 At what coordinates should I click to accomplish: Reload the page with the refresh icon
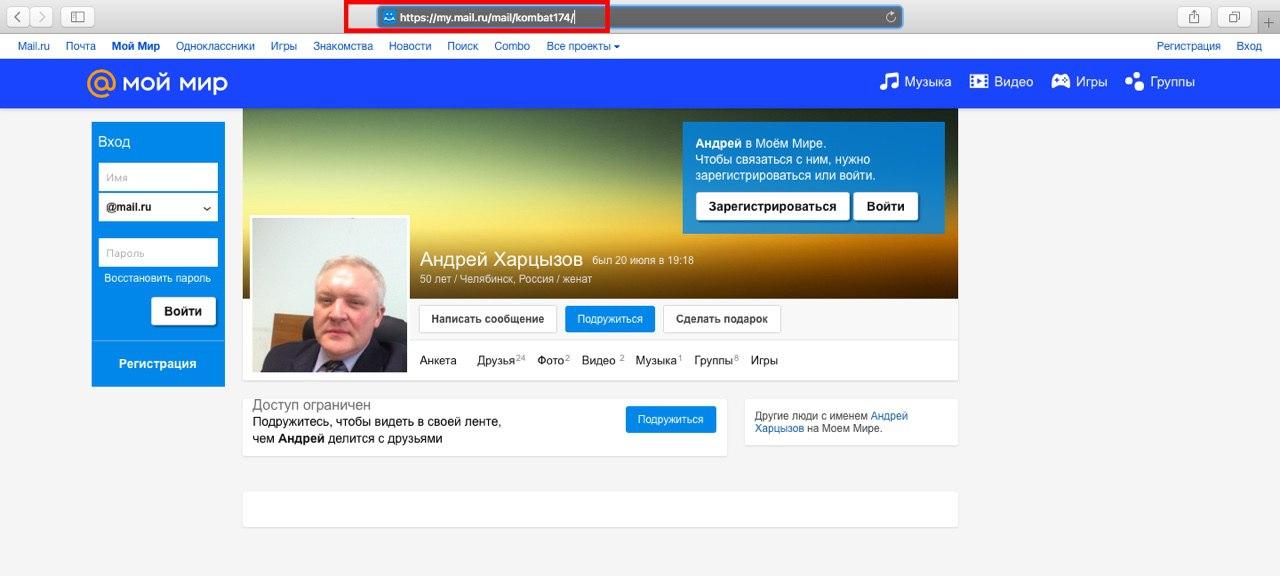click(x=891, y=17)
